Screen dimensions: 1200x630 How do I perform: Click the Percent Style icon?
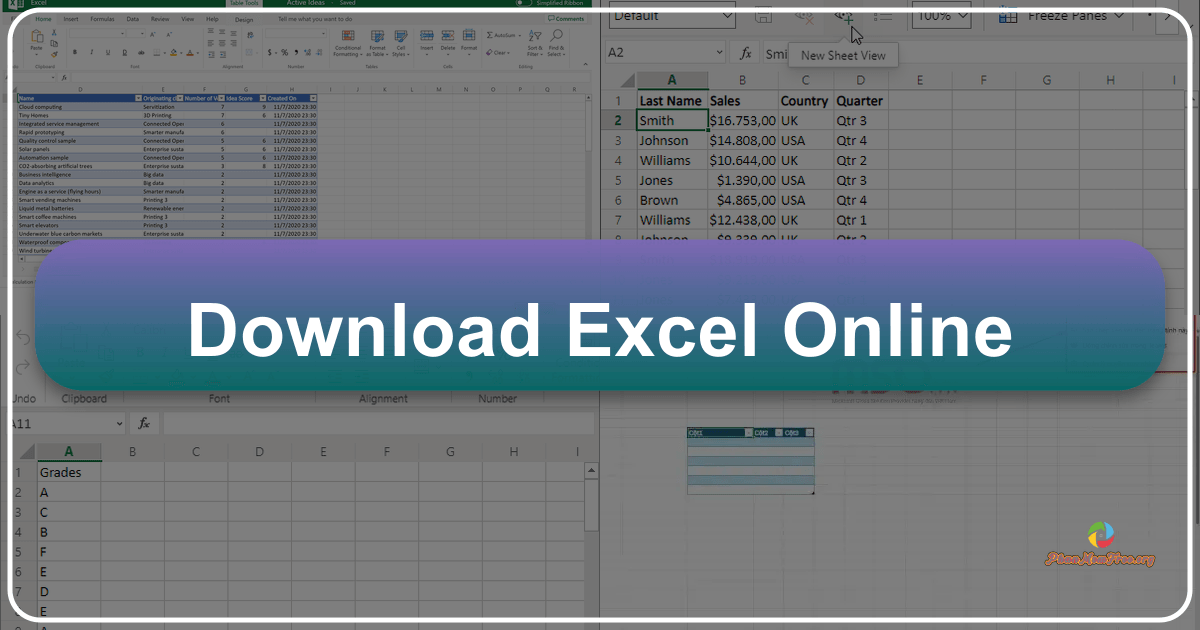point(283,52)
